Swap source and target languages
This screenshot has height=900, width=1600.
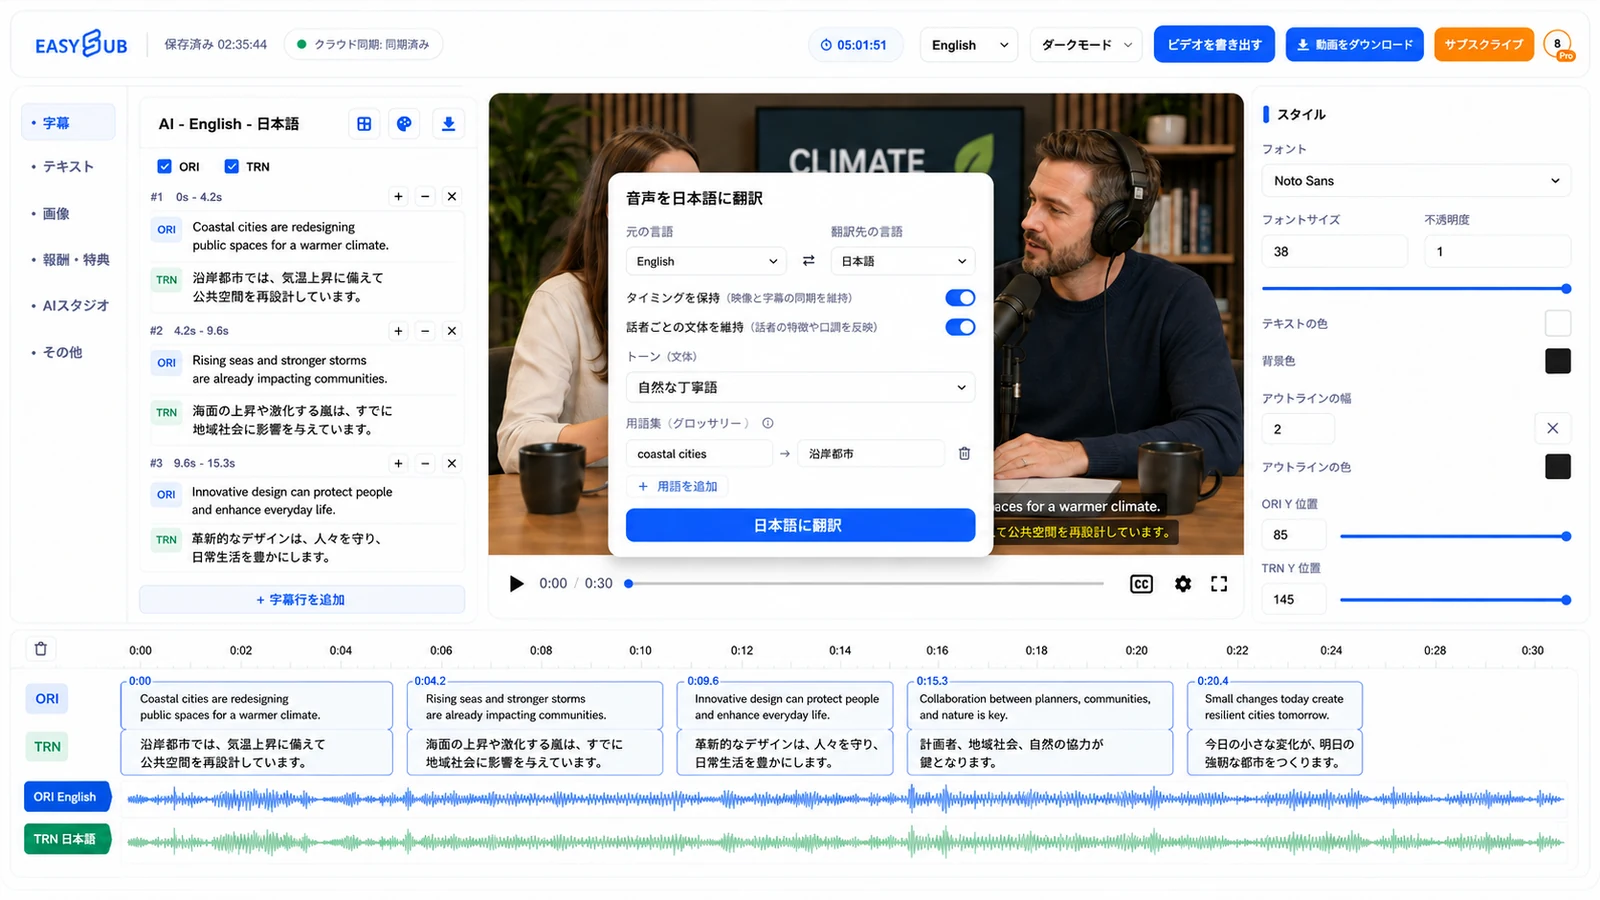pyautogui.click(x=808, y=261)
